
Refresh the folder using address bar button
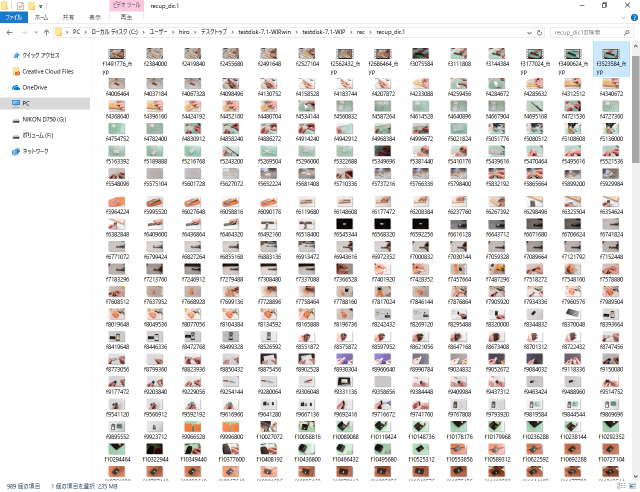pyautogui.click(x=541, y=32)
